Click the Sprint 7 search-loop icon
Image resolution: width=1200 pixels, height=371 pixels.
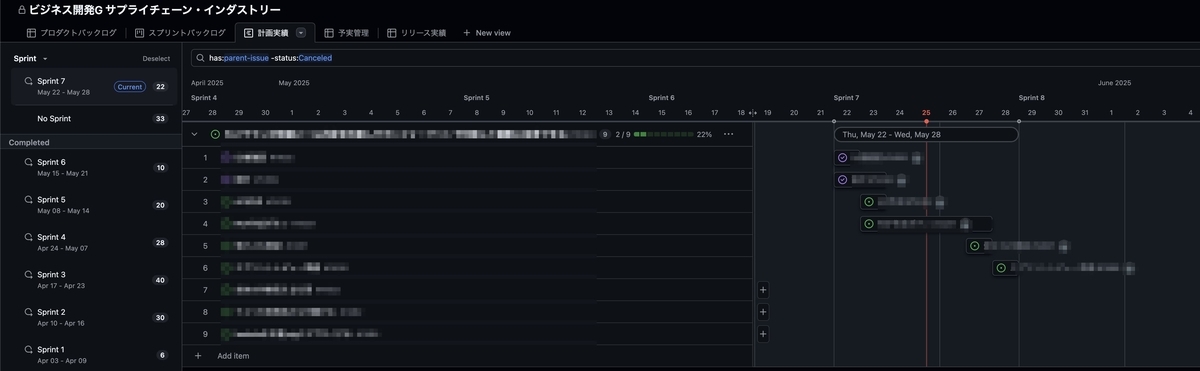(29, 81)
